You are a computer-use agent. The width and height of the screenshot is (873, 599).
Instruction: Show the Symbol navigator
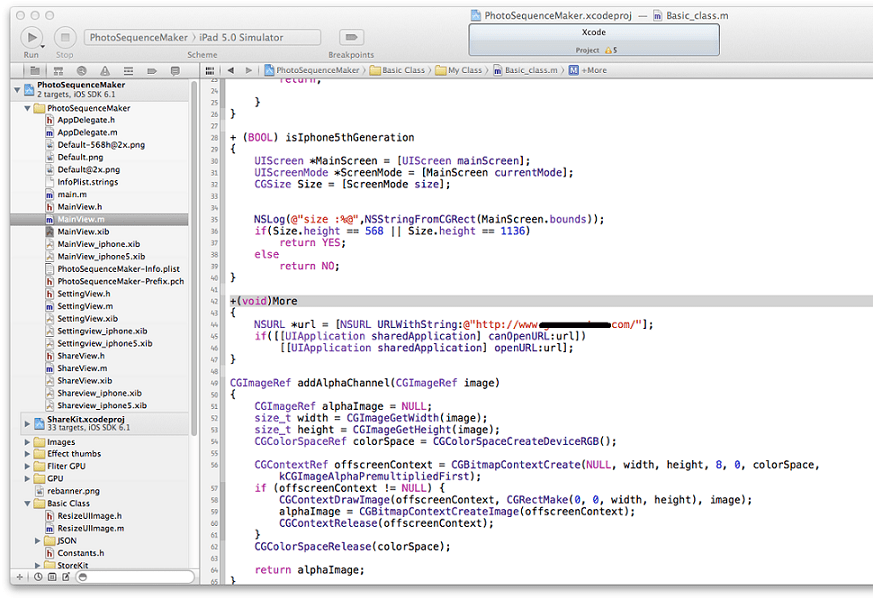[58, 71]
